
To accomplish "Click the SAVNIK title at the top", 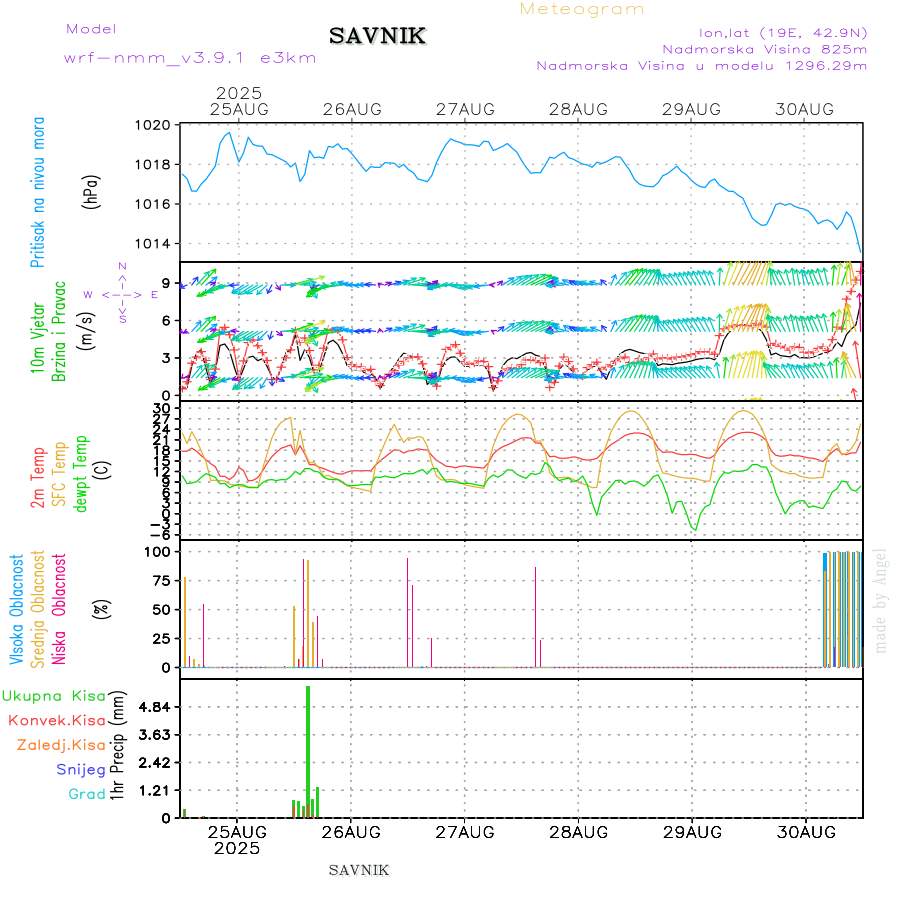I will (377, 37).
